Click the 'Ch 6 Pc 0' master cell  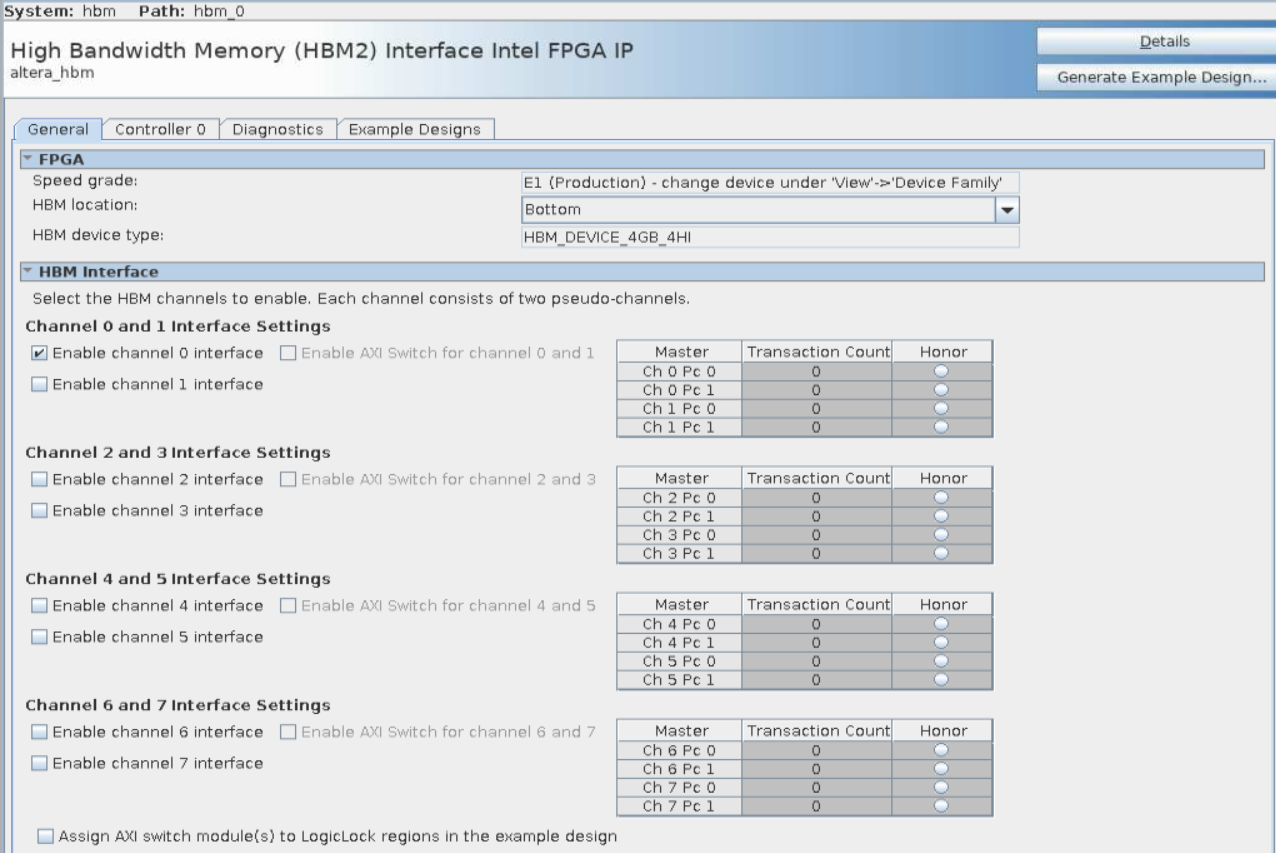pyautogui.click(x=680, y=749)
